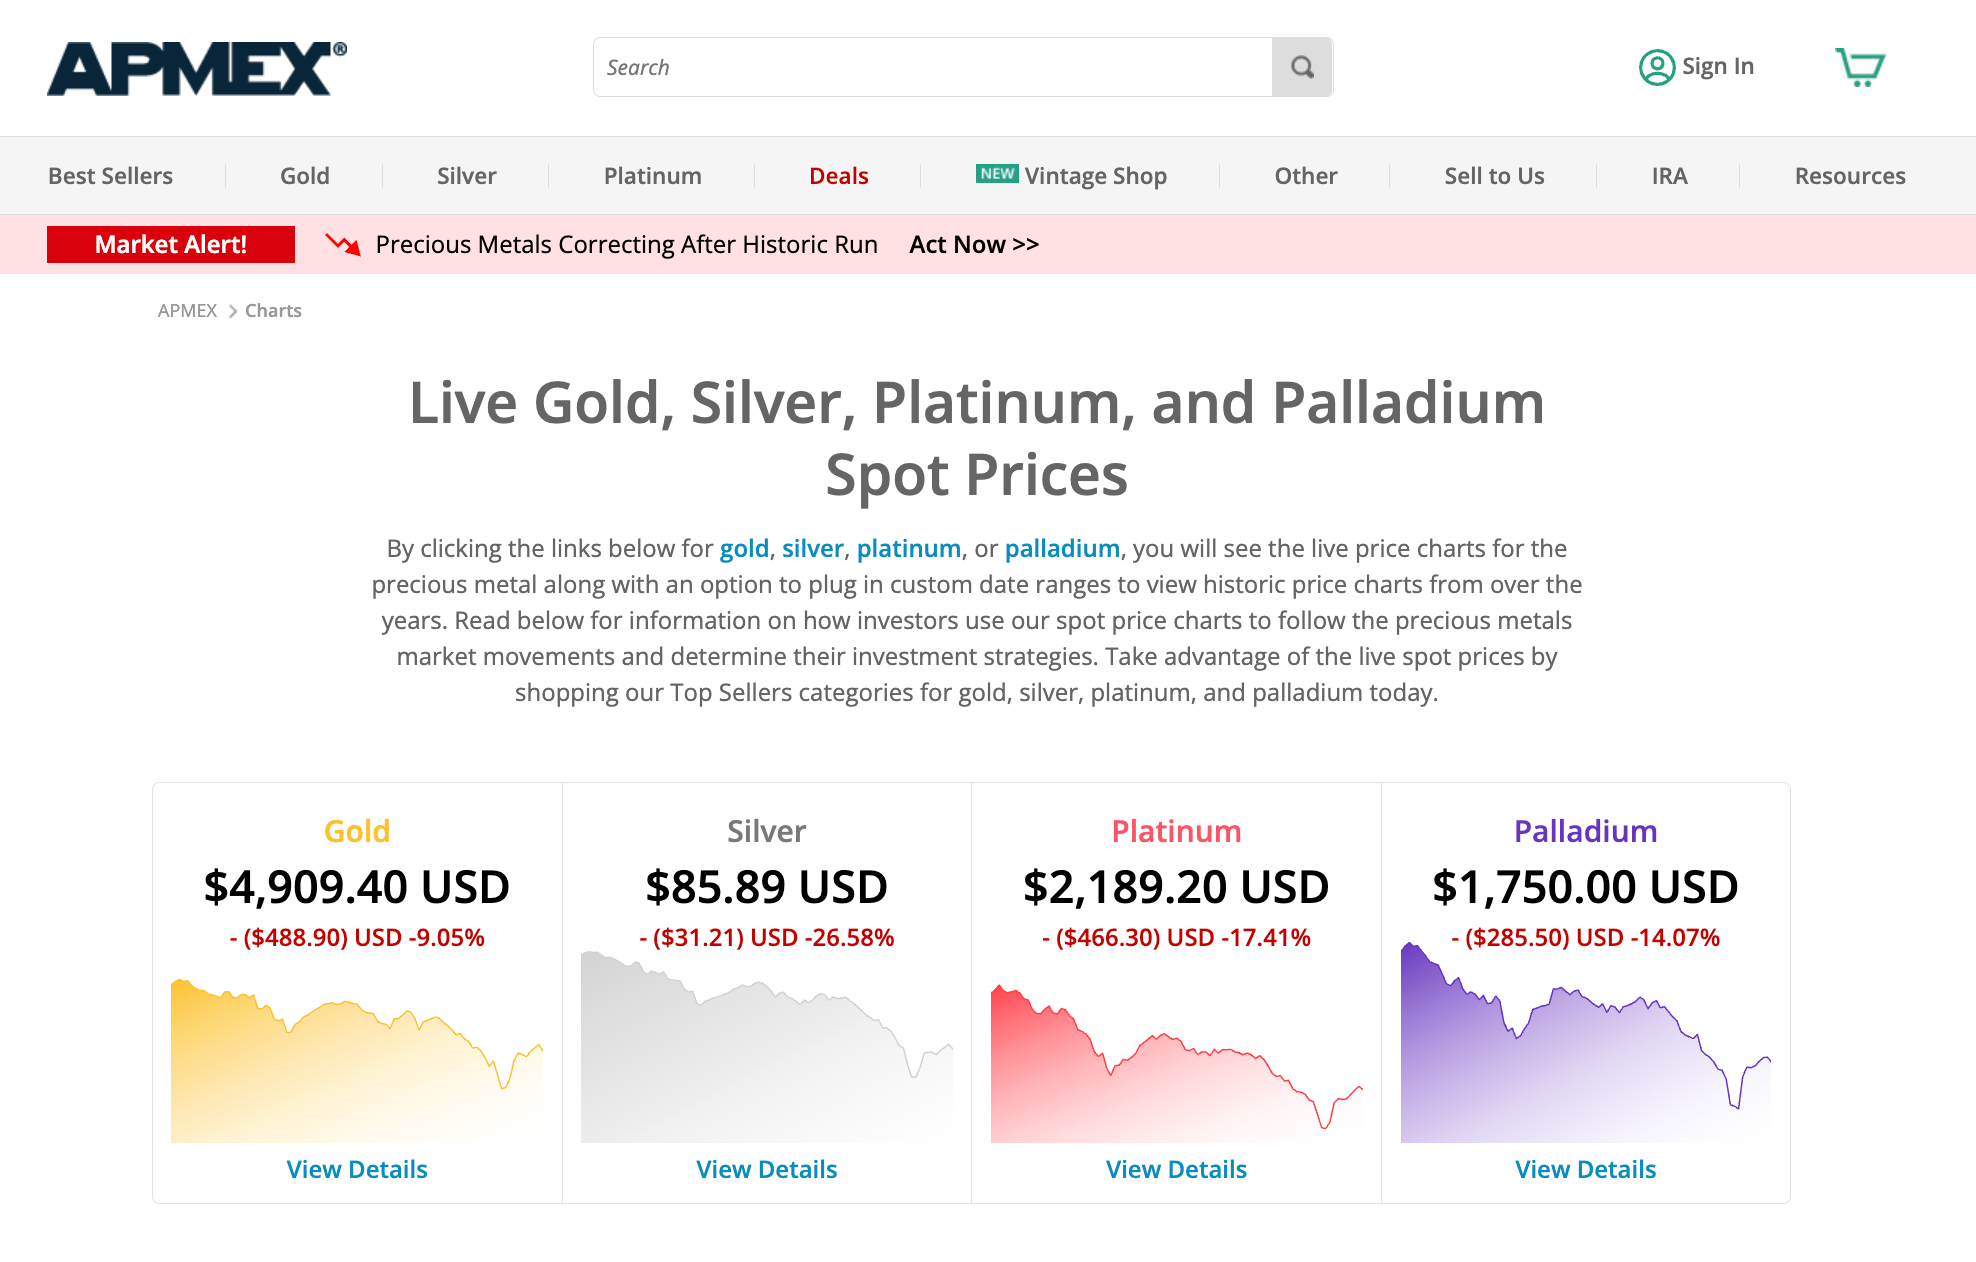
Task: Click the APMEX logo
Action: (196, 68)
